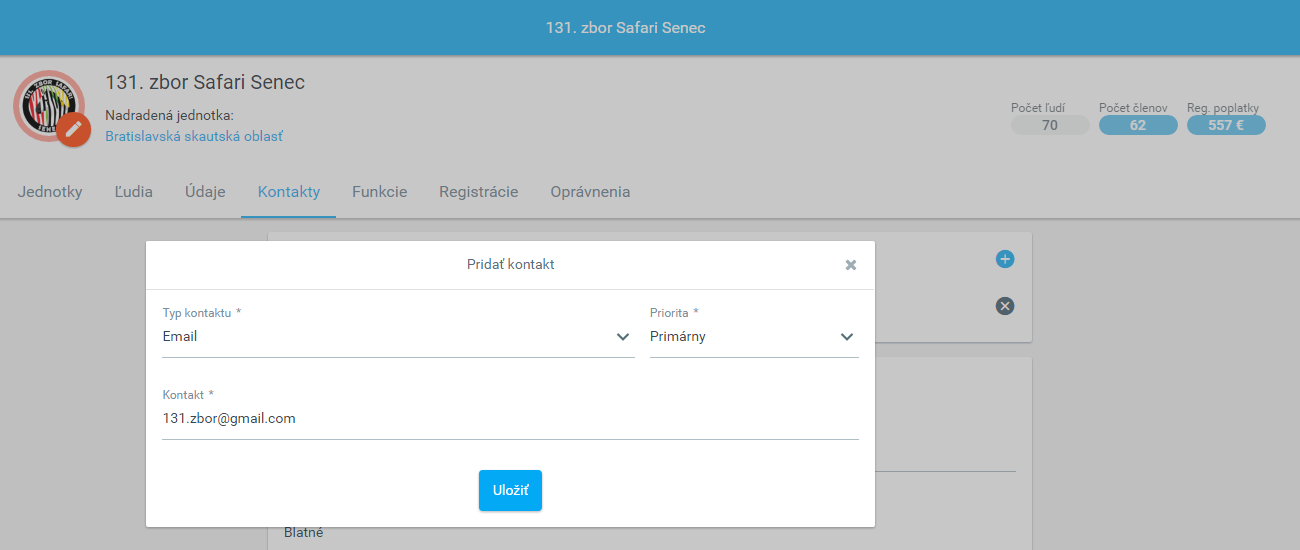Follow the Bratislavská skautská oblasť link
The width and height of the screenshot is (1300, 550).
tap(194, 136)
